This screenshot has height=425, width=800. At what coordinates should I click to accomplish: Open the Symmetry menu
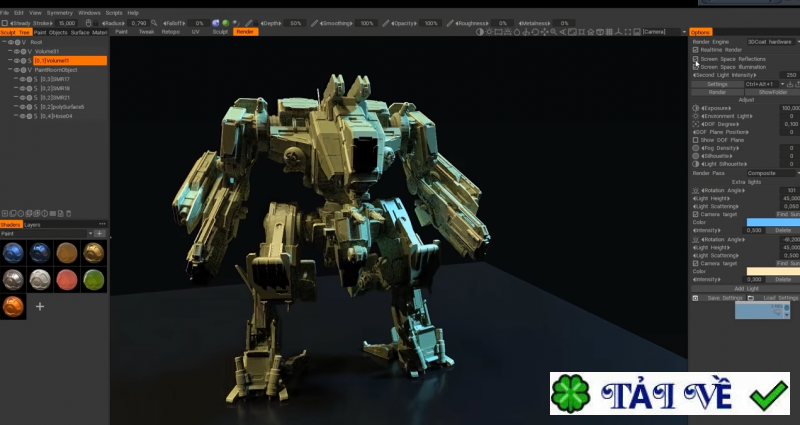pos(60,13)
